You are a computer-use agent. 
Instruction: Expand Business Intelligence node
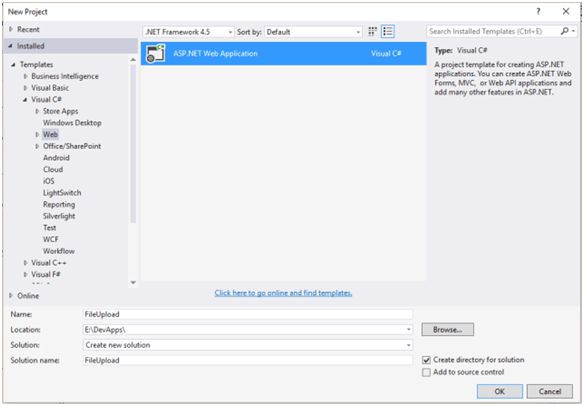25,76
